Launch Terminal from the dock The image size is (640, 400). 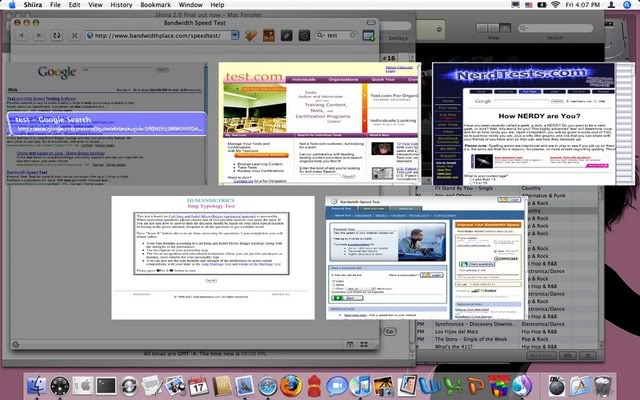(x=106, y=385)
